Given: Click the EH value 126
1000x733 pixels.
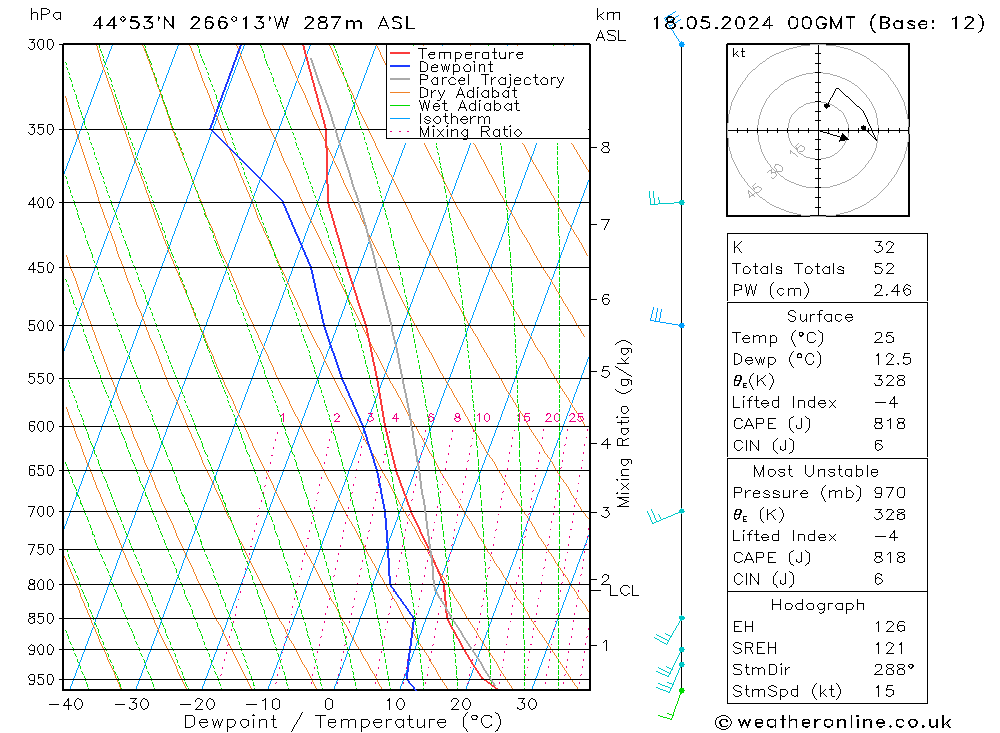Looking at the screenshot, I should [x=889, y=627].
